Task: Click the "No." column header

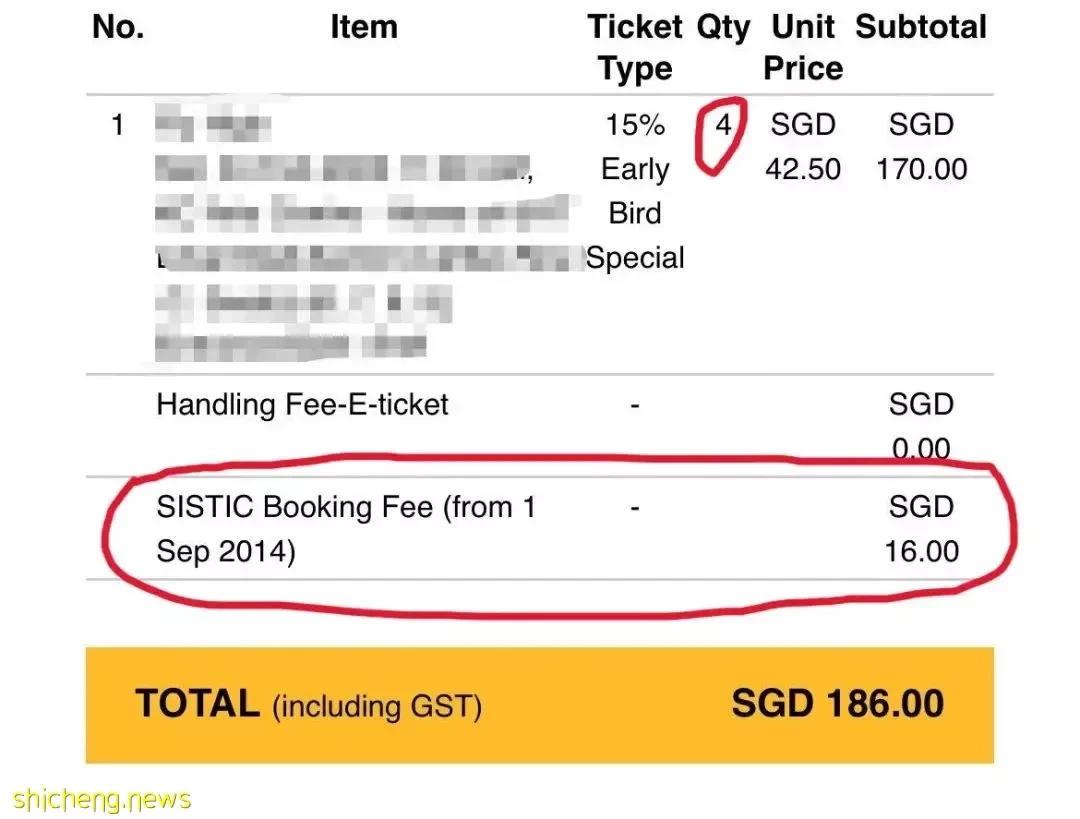Action: pyautogui.click(x=118, y=28)
